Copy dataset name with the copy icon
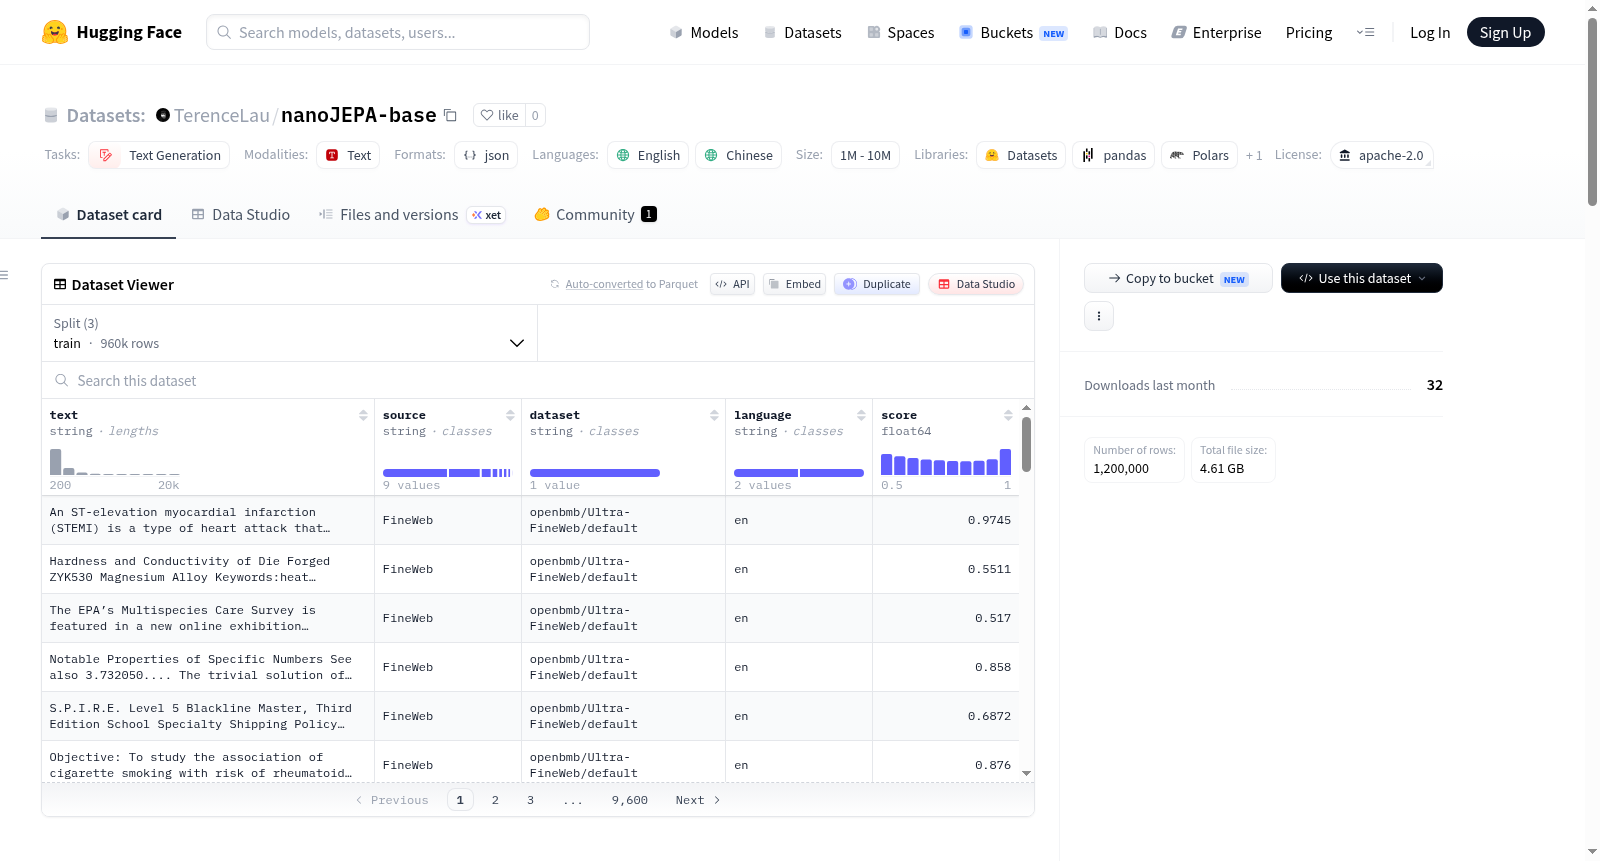The height and width of the screenshot is (861, 1600). pos(450,116)
